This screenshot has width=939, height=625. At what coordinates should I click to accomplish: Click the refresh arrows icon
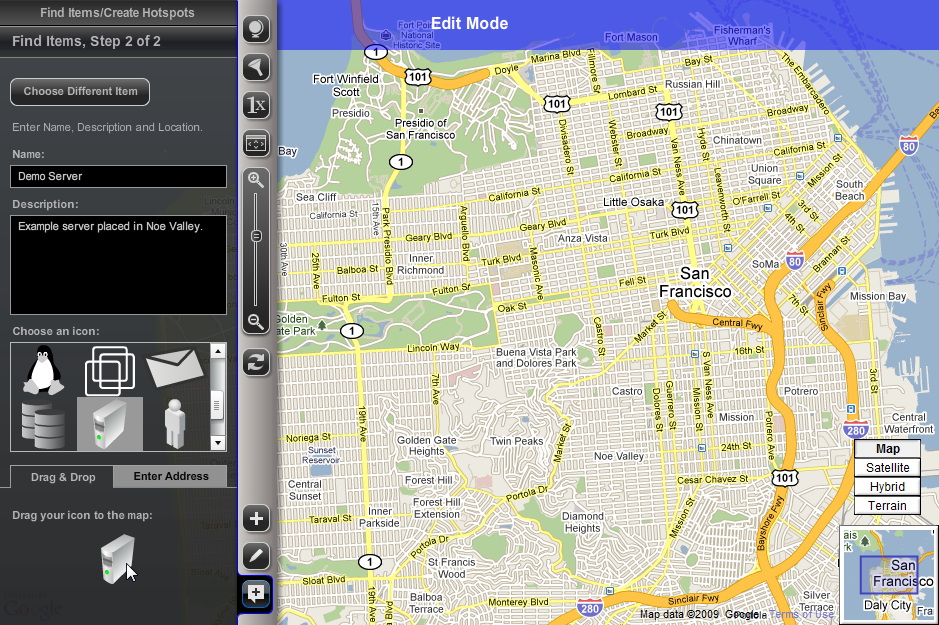tap(257, 362)
